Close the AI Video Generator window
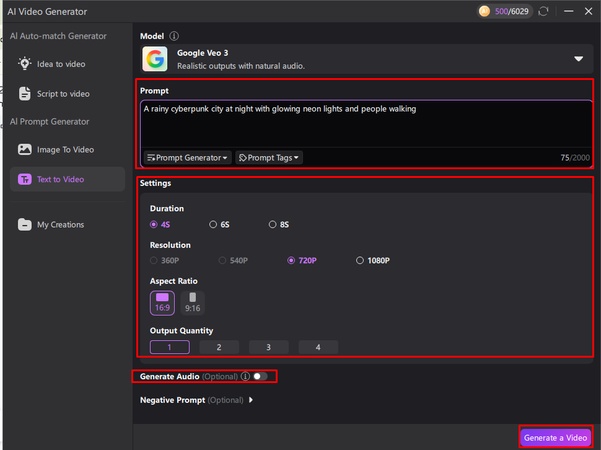 tap(588, 11)
